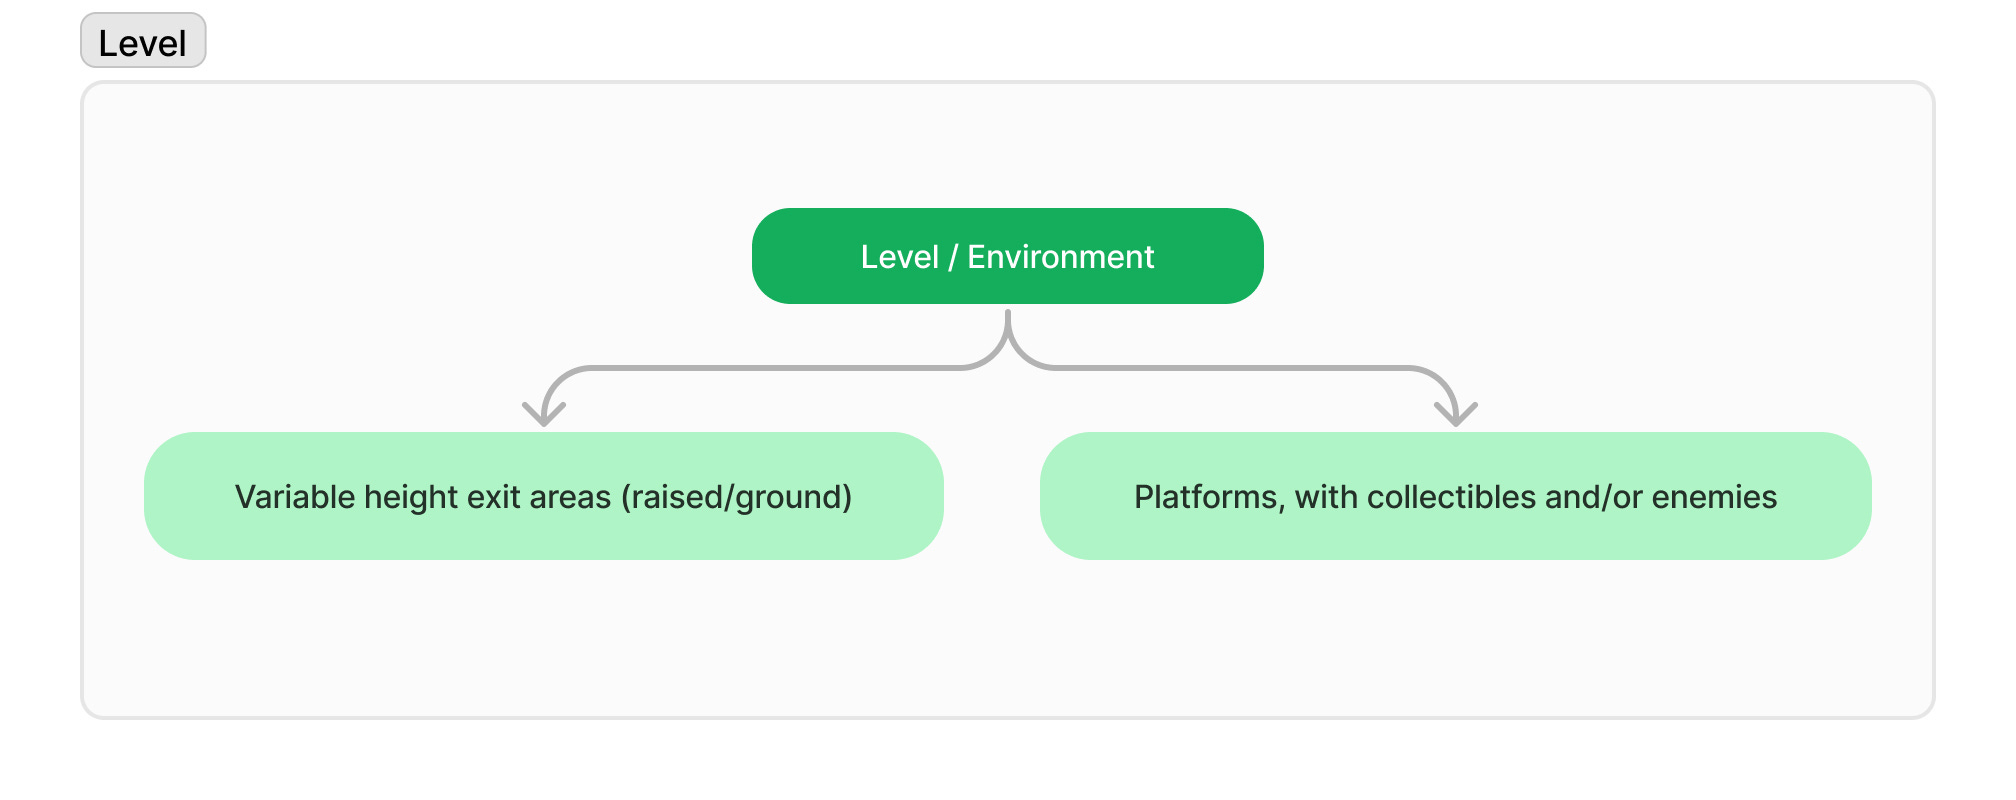Image resolution: width=2016 pixels, height=800 pixels.
Task: Select the Variable height exit areas node
Action: click(544, 496)
